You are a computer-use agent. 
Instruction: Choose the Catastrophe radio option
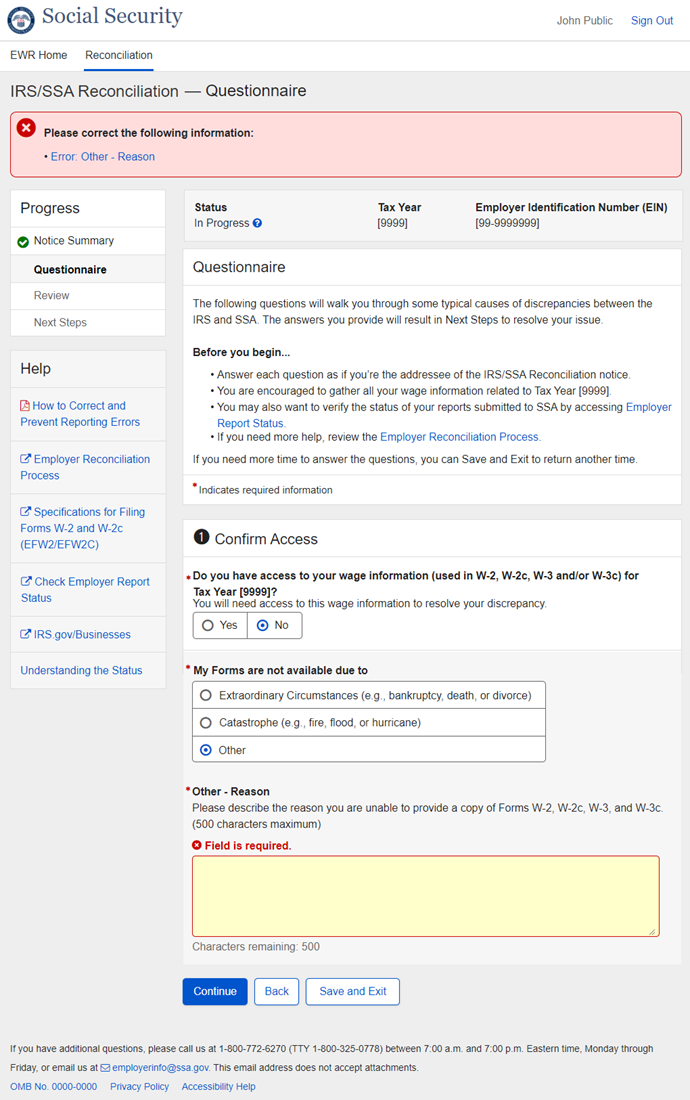pyautogui.click(x=206, y=722)
